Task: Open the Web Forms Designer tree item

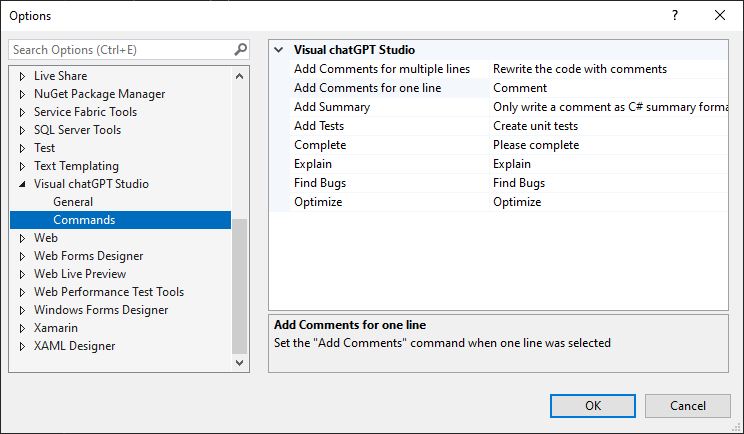Action: [88, 256]
